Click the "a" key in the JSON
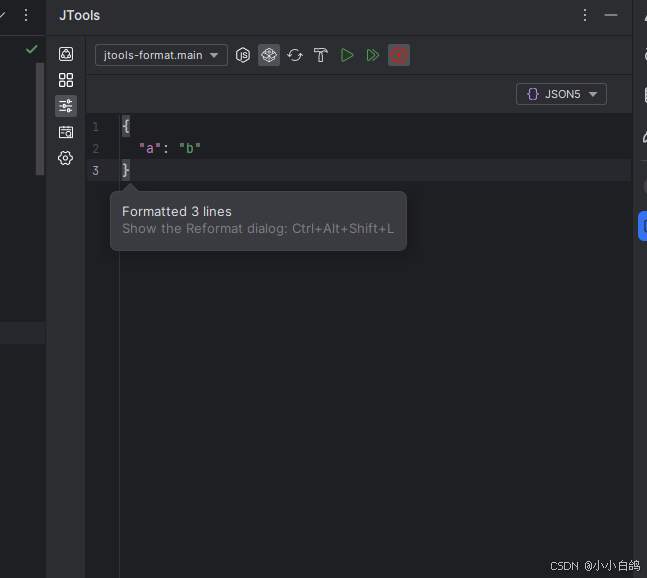The width and height of the screenshot is (647, 578). [x=150, y=148]
